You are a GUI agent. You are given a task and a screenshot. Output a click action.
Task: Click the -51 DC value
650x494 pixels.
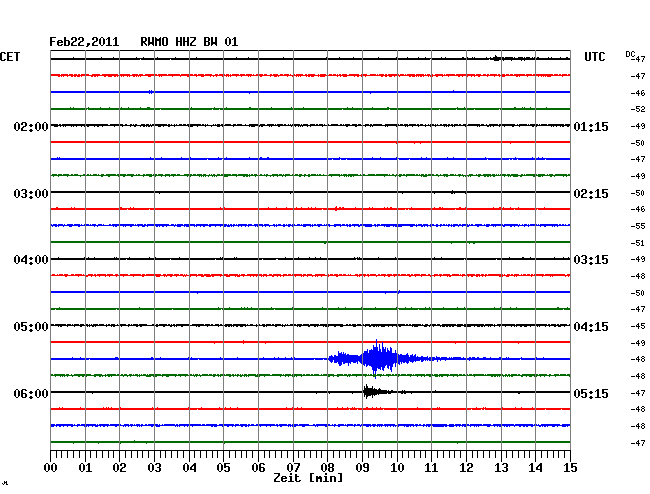point(638,243)
